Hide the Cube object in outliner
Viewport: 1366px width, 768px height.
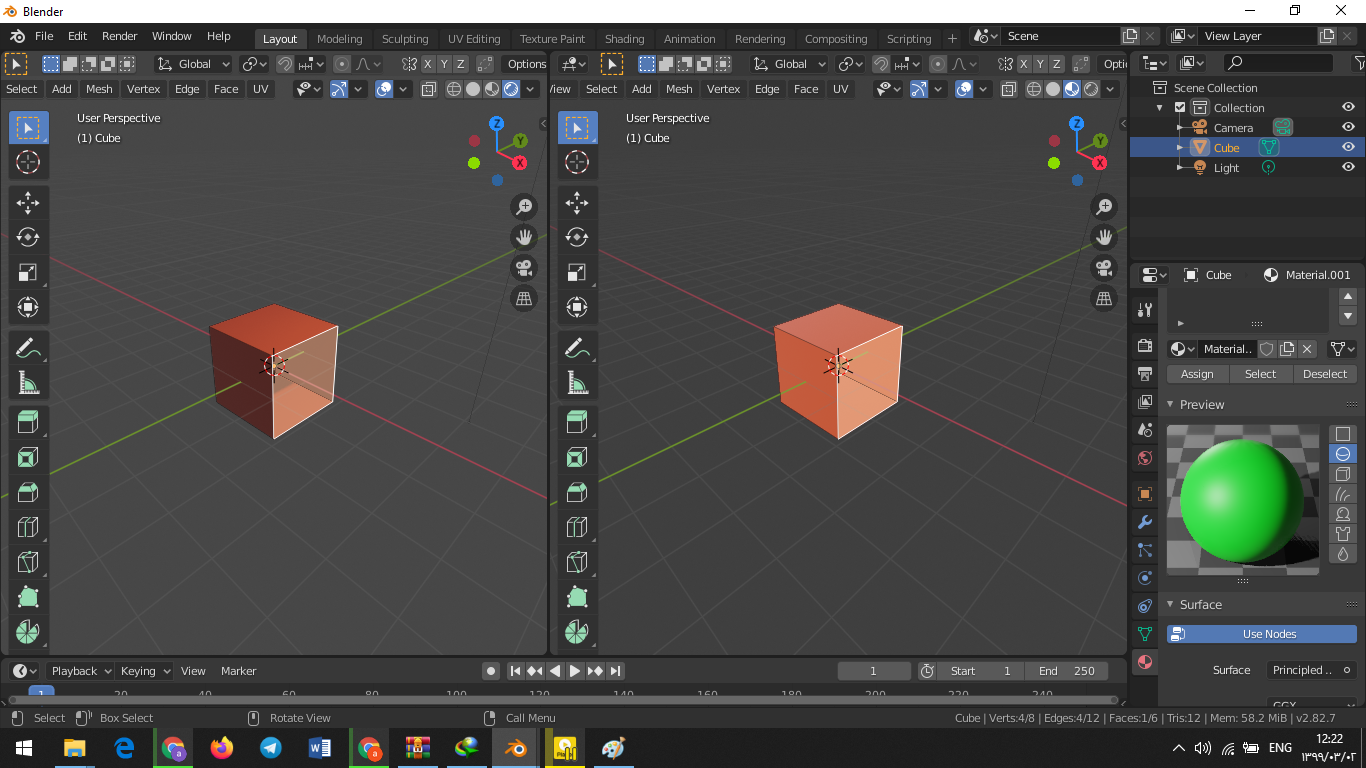click(1348, 147)
